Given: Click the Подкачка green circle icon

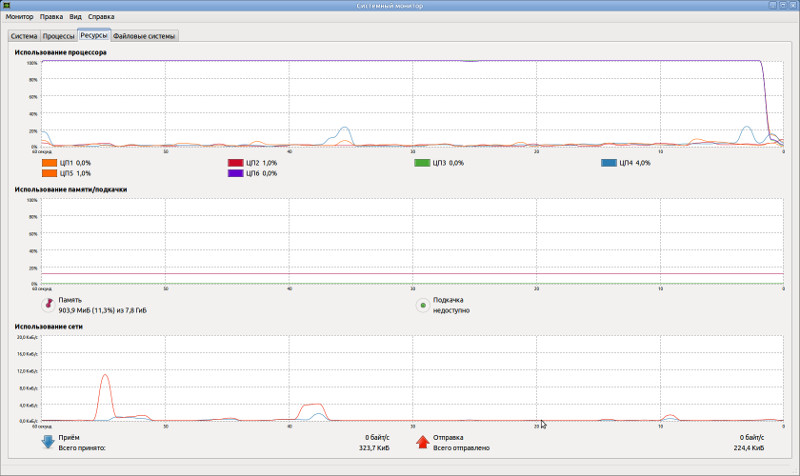Looking at the screenshot, I should (422, 305).
